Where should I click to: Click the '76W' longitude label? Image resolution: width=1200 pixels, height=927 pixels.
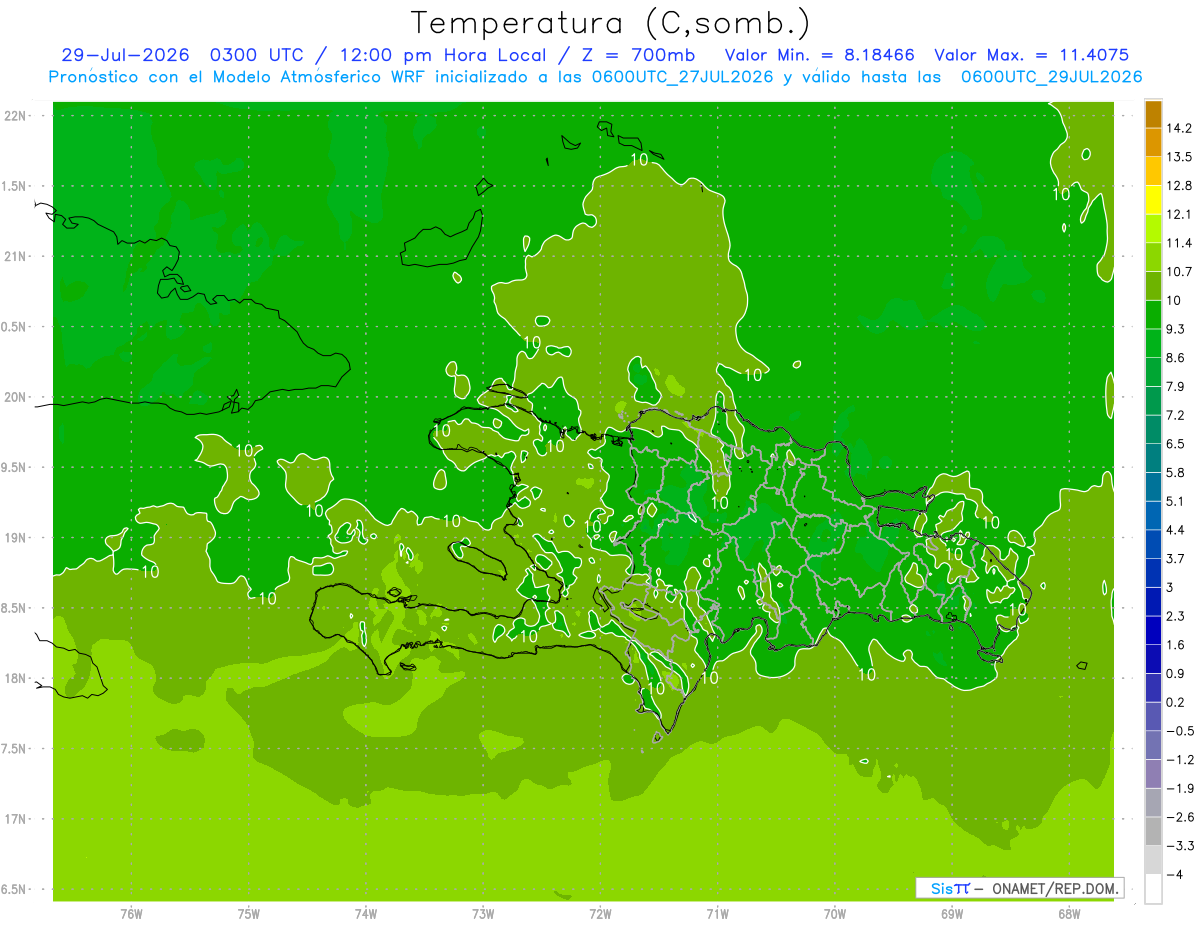pos(131,913)
